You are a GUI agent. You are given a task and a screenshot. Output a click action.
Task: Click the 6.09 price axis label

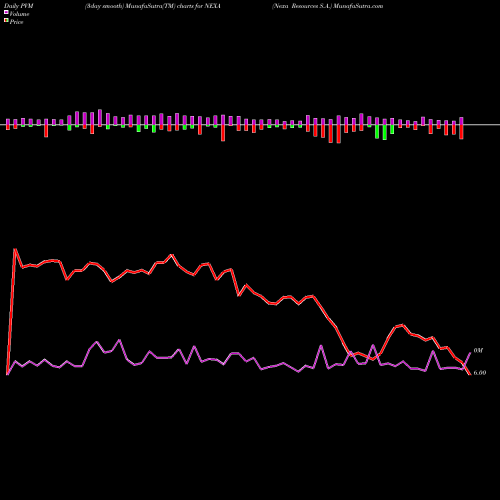click(x=480, y=373)
